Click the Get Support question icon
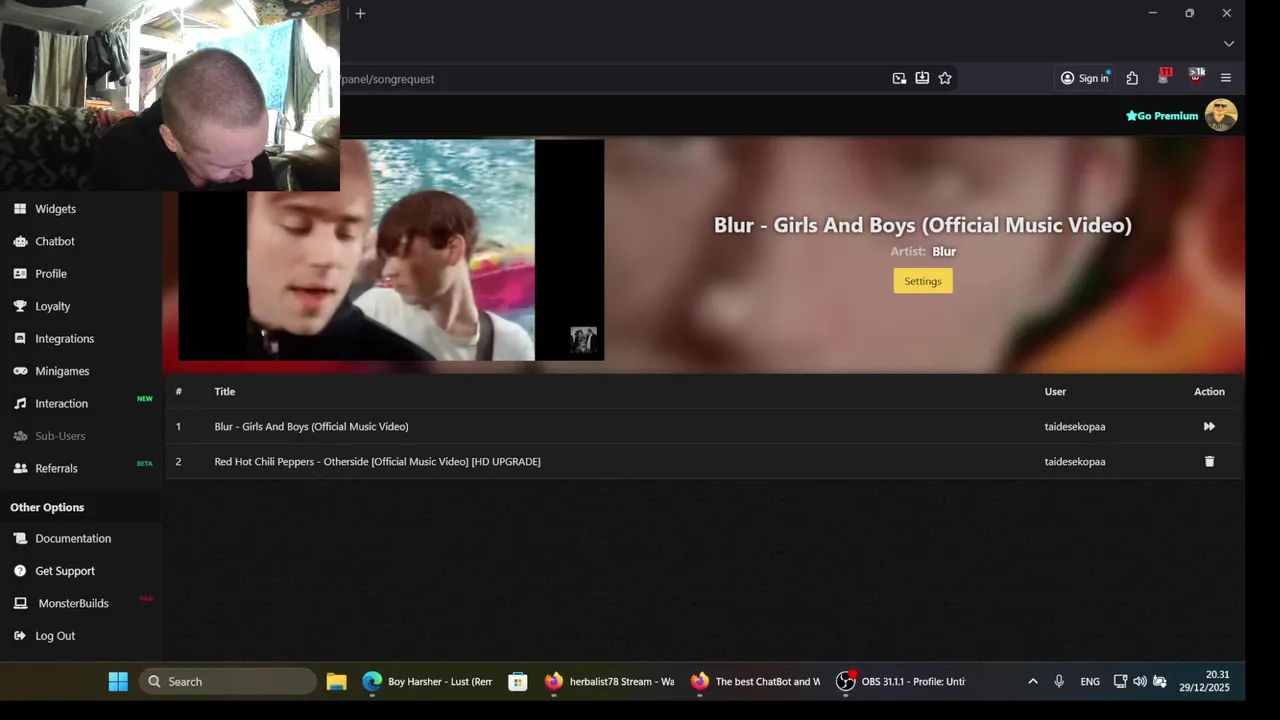The image size is (1280, 720). [20, 571]
